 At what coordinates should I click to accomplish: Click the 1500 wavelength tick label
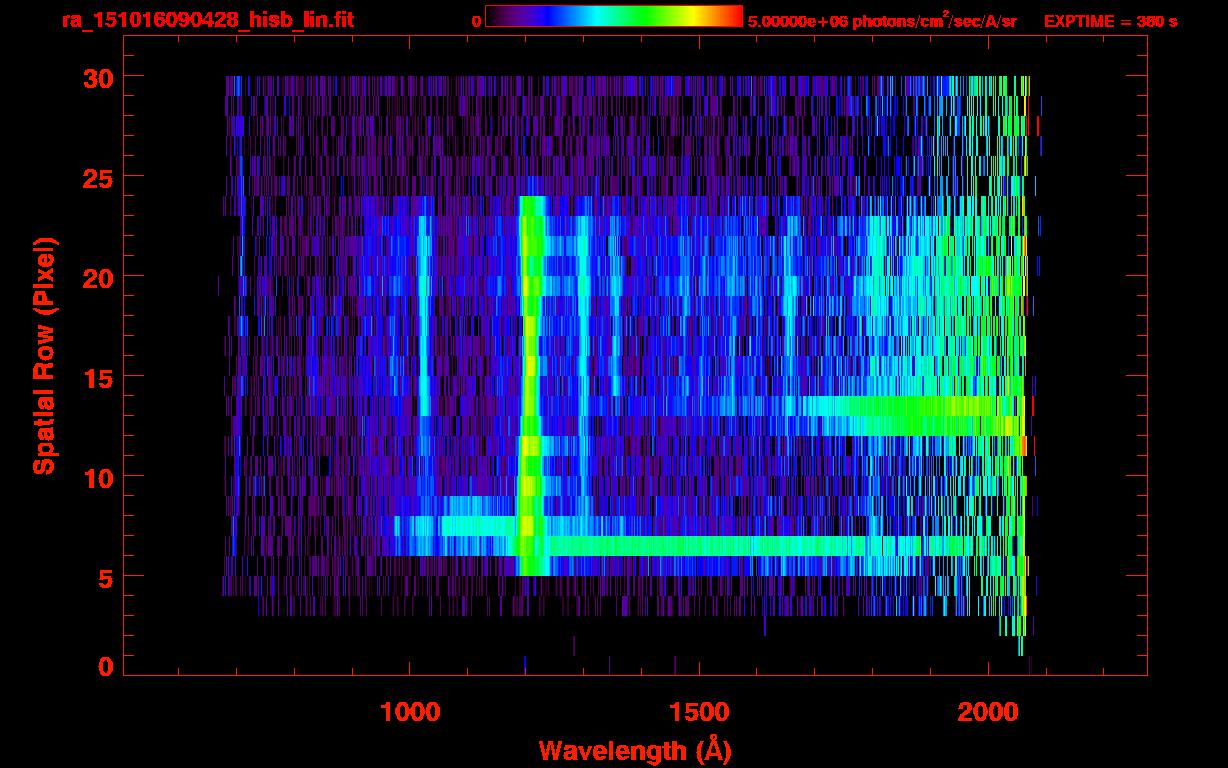pyautogui.click(x=698, y=712)
